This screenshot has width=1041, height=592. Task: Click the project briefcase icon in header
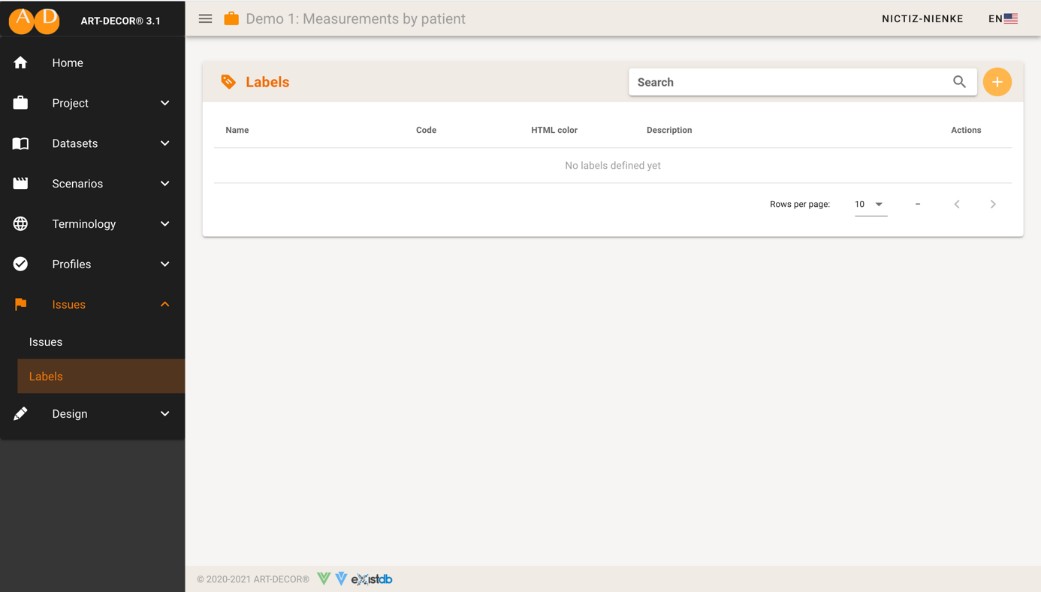pyautogui.click(x=232, y=19)
